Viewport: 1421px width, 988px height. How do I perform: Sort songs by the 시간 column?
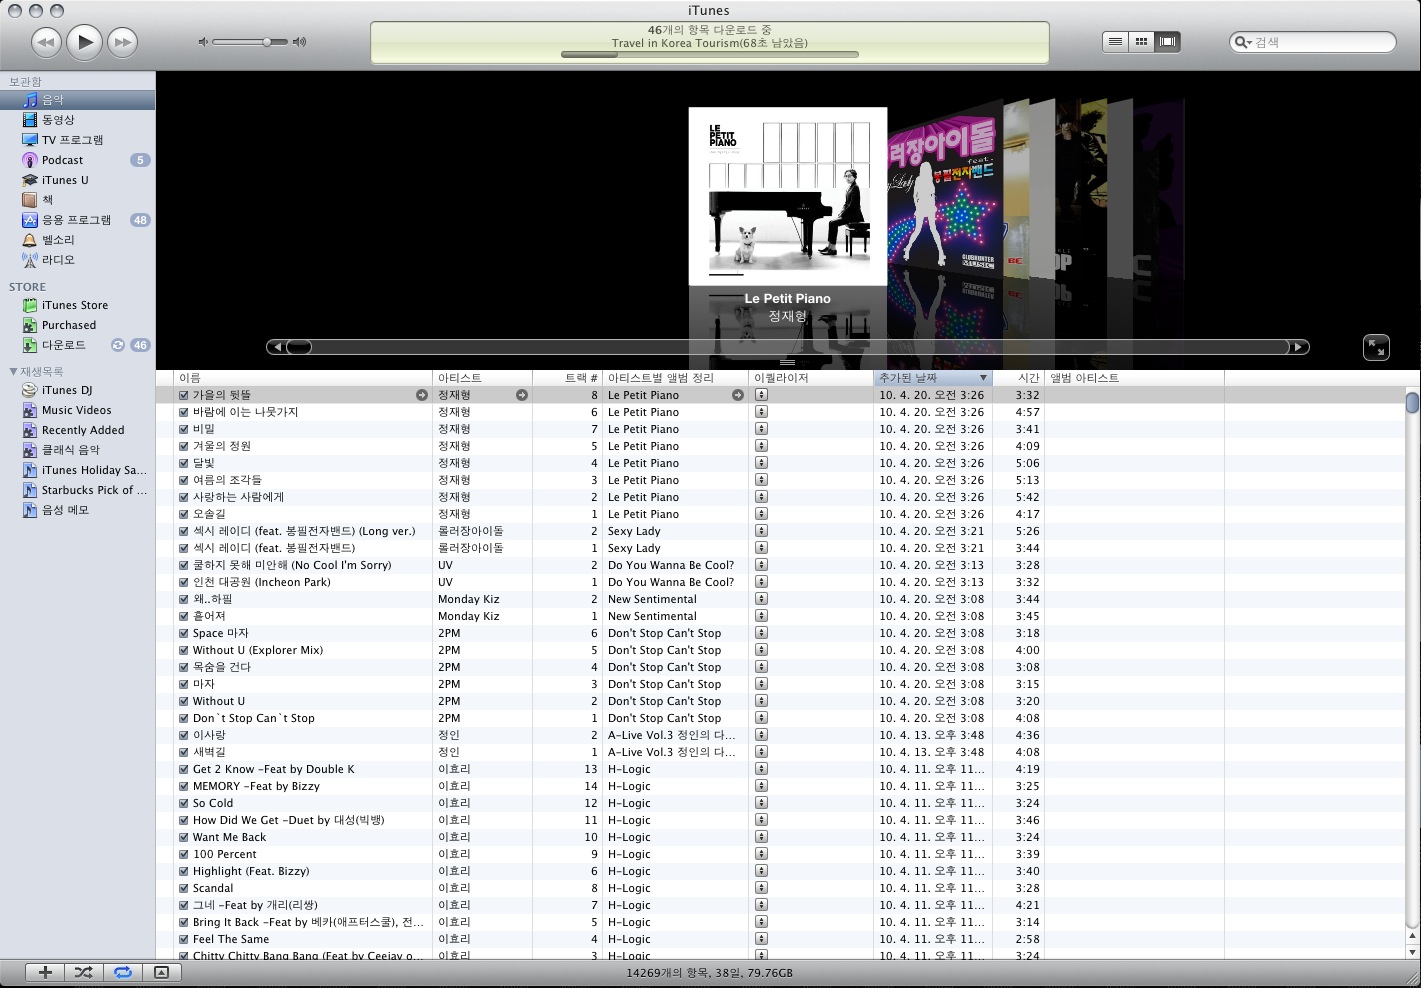1018,378
